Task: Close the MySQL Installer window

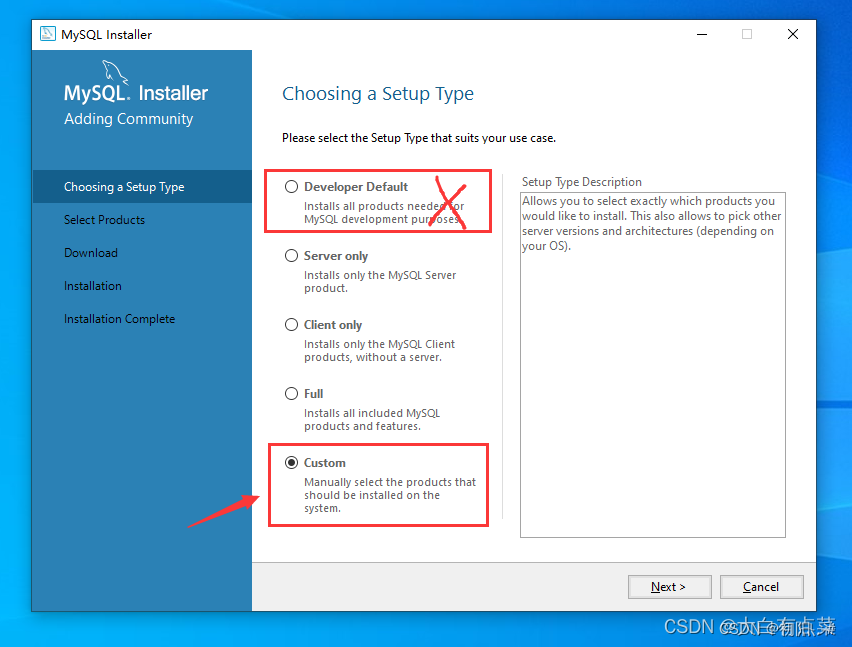Action: (x=793, y=34)
